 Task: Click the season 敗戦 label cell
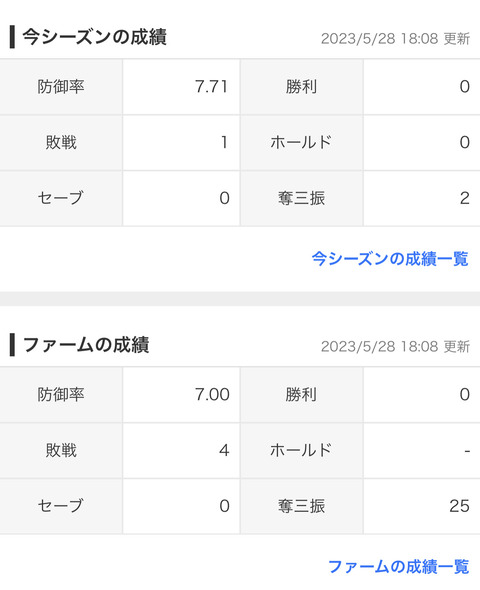[x=61, y=142]
